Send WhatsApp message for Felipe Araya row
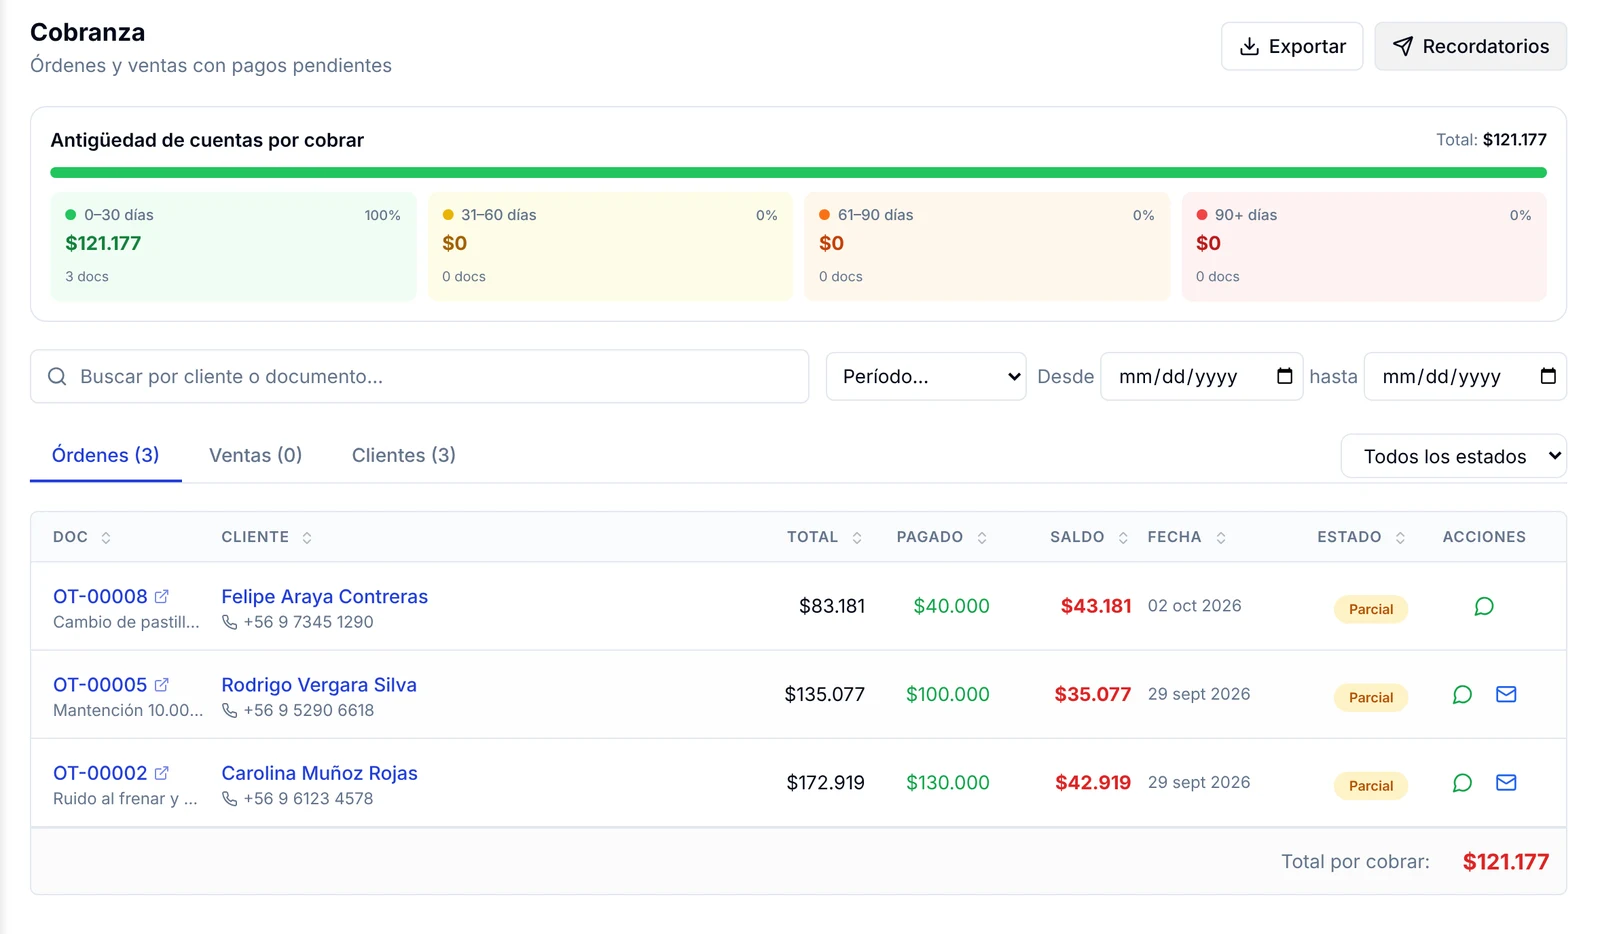 coord(1484,606)
